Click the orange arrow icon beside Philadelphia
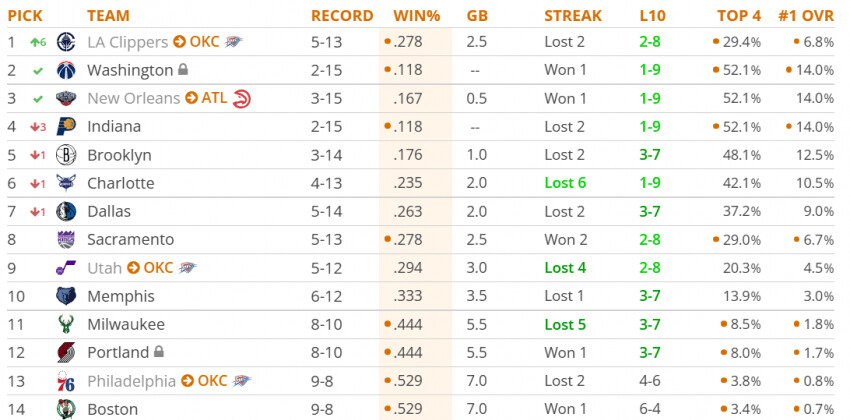The image size is (850, 420). pyautogui.click(x=188, y=381)
